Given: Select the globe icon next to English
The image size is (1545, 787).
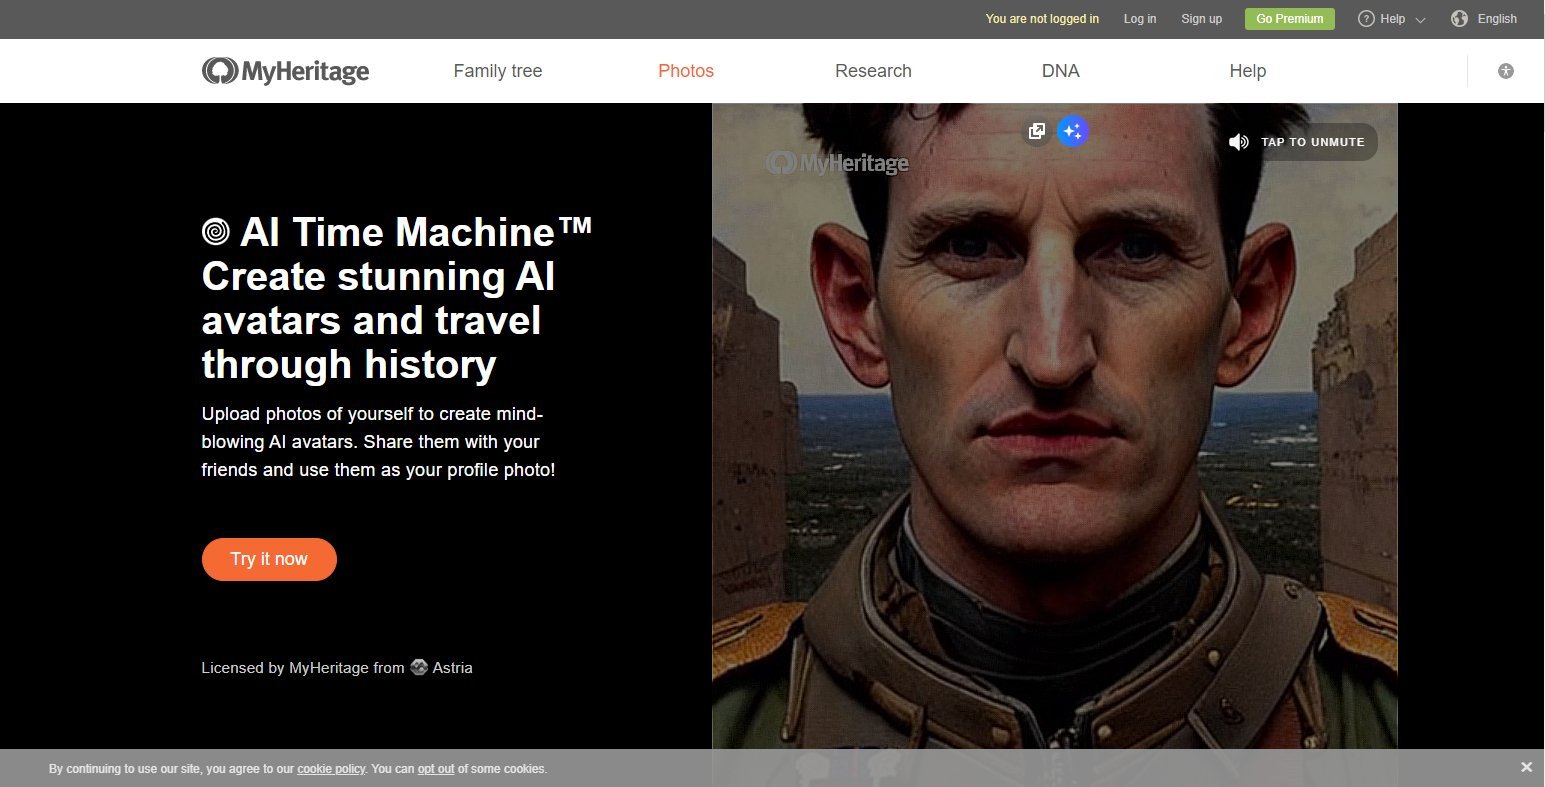Looking at the screenshot, I should 1459,18.
